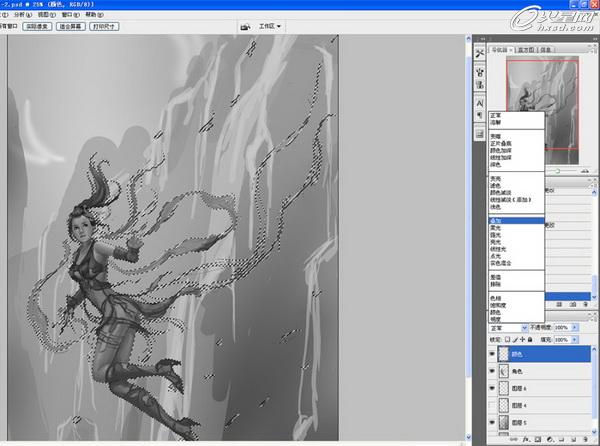Select the 图层 6 layer thumbnail
The width and height of the screenshot is (600, 446).
503,388
